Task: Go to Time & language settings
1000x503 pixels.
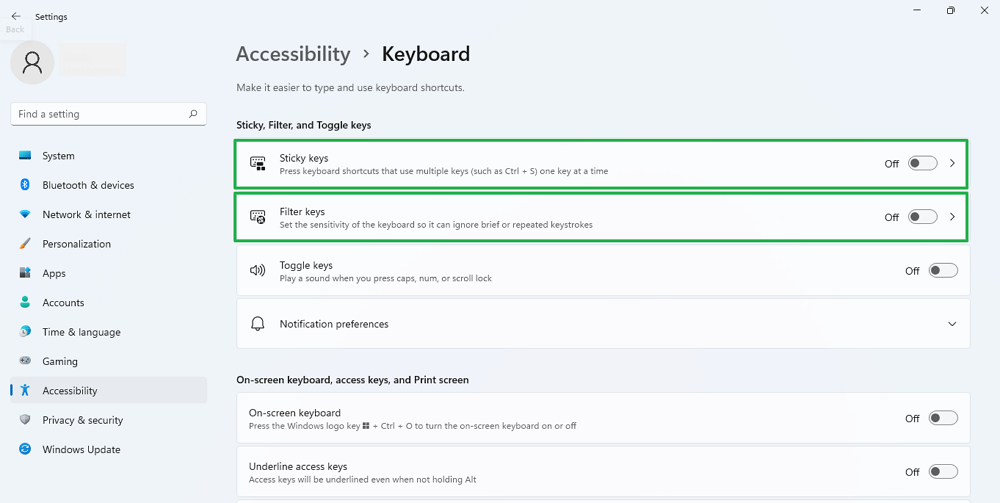Action: coord(108,332)
